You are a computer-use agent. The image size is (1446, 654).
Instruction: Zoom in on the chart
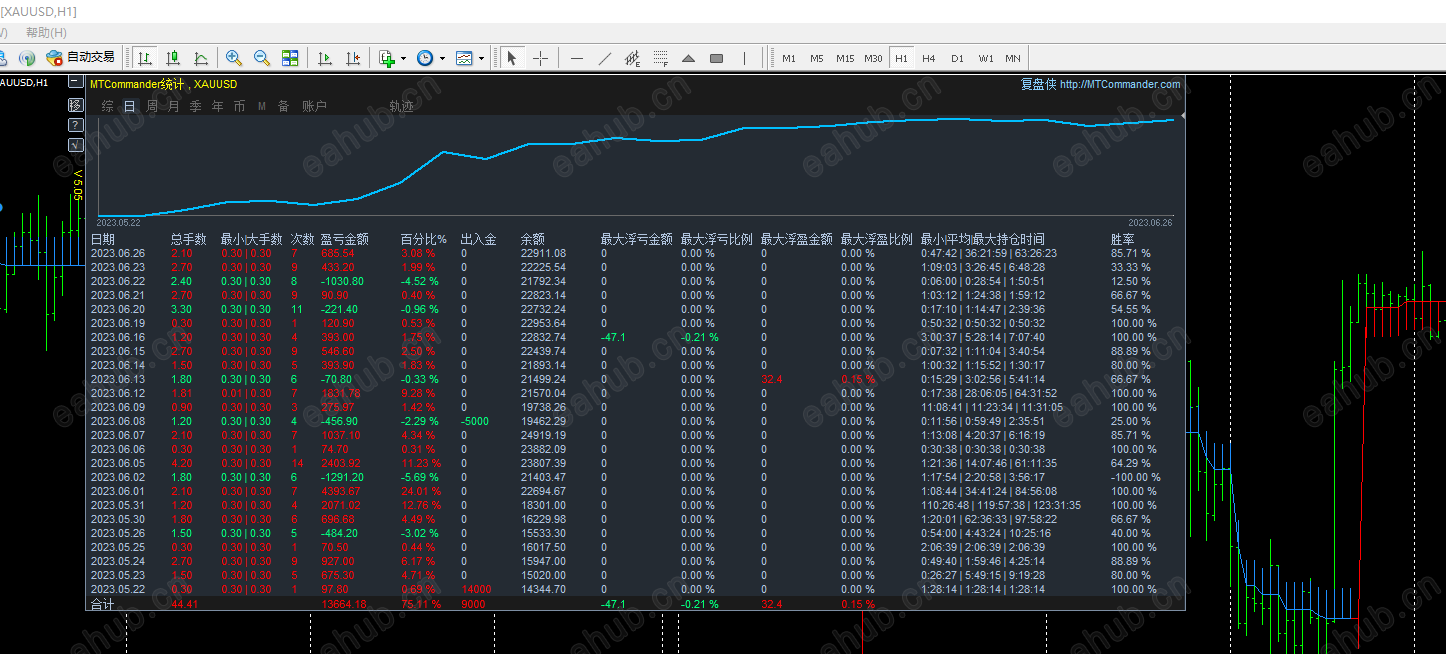[234, 58]
